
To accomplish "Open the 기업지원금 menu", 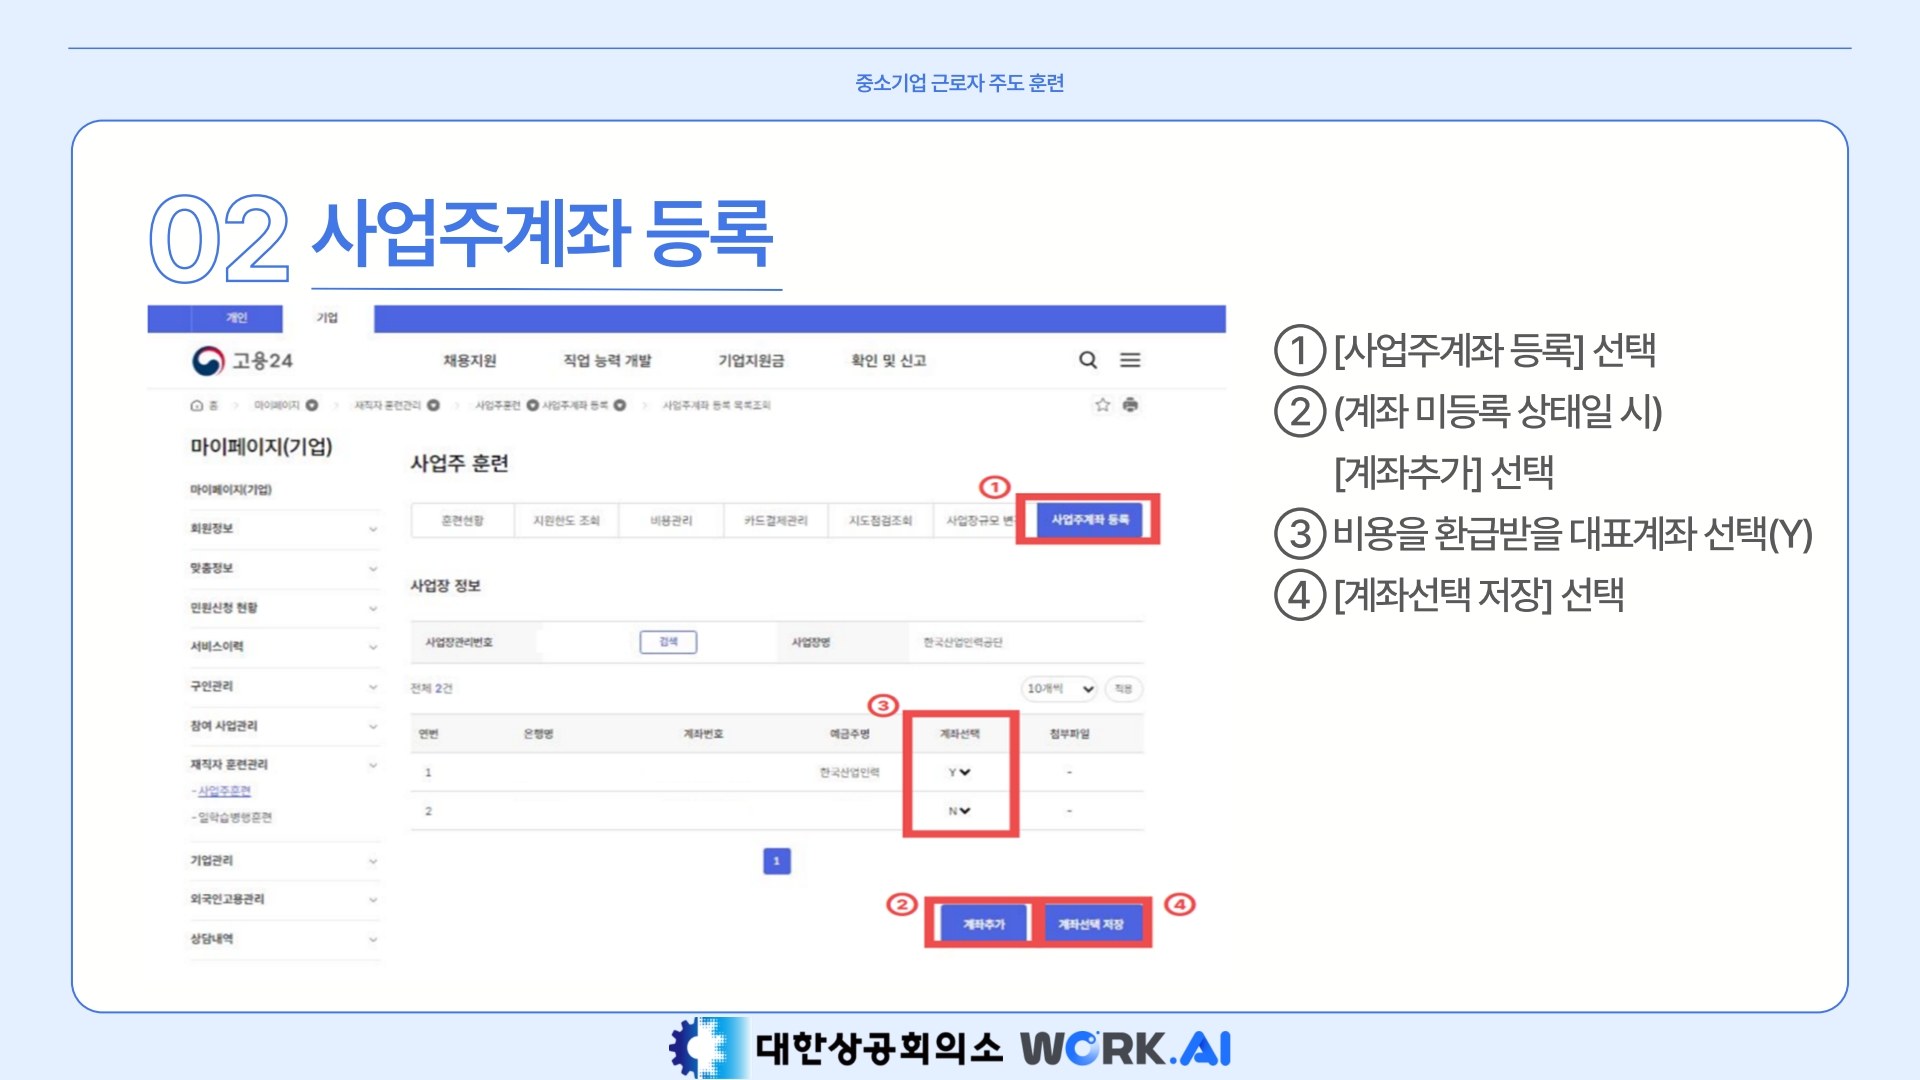I will point(751,361).
